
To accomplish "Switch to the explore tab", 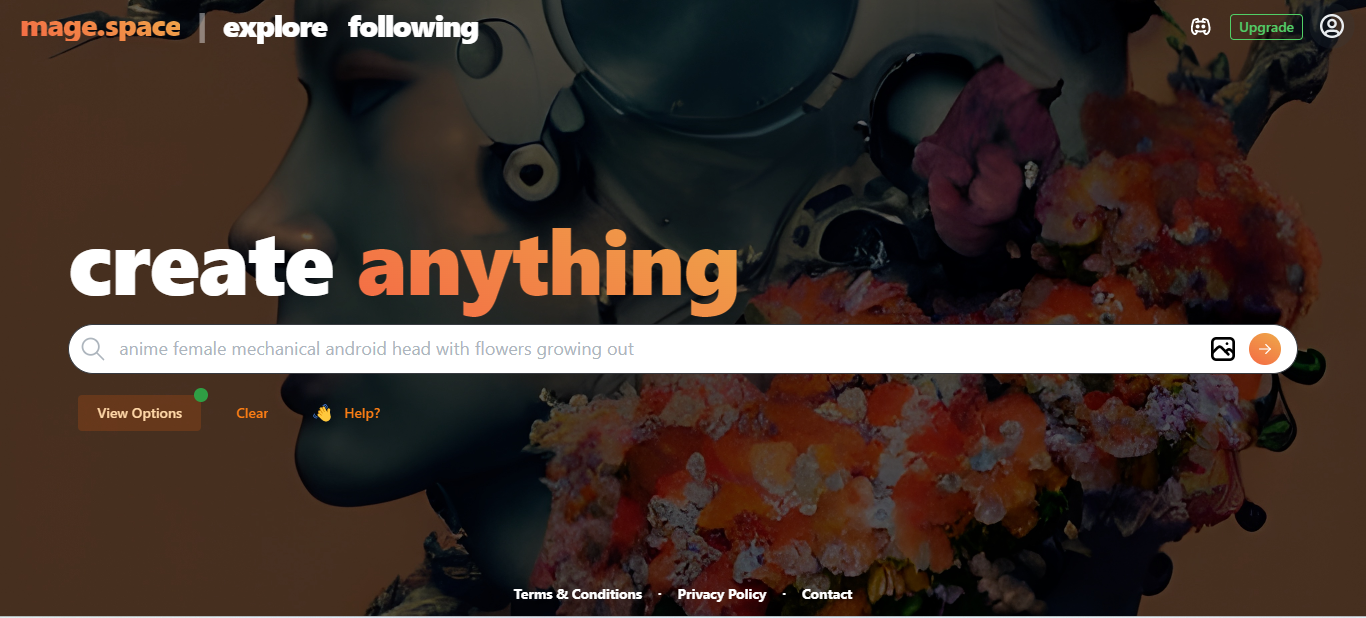I will pos(275,28).
